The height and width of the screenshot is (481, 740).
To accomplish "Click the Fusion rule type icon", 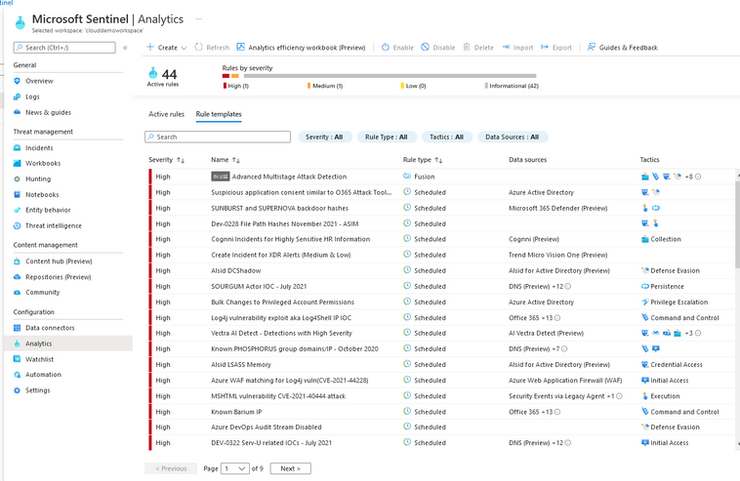I will (x=407, y=176).
